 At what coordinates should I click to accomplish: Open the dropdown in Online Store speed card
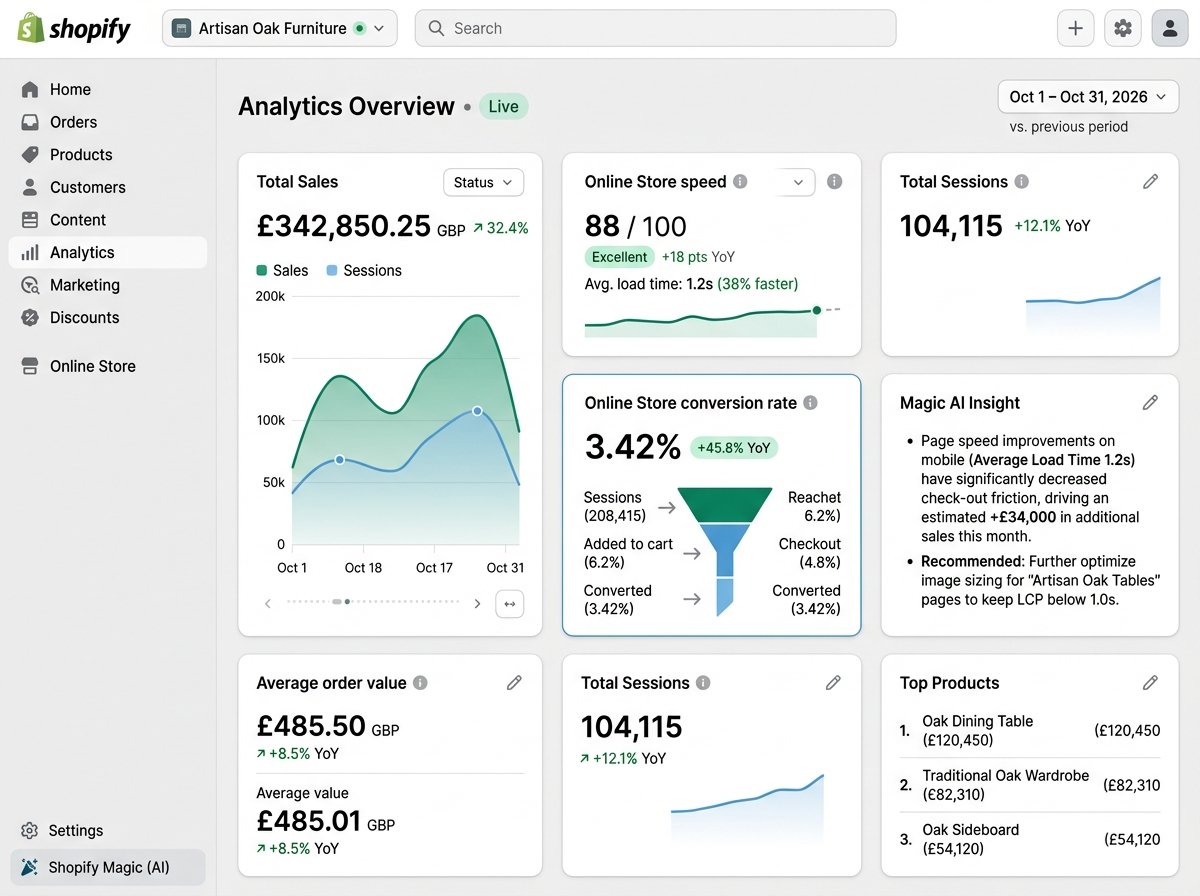coord(797,182)
